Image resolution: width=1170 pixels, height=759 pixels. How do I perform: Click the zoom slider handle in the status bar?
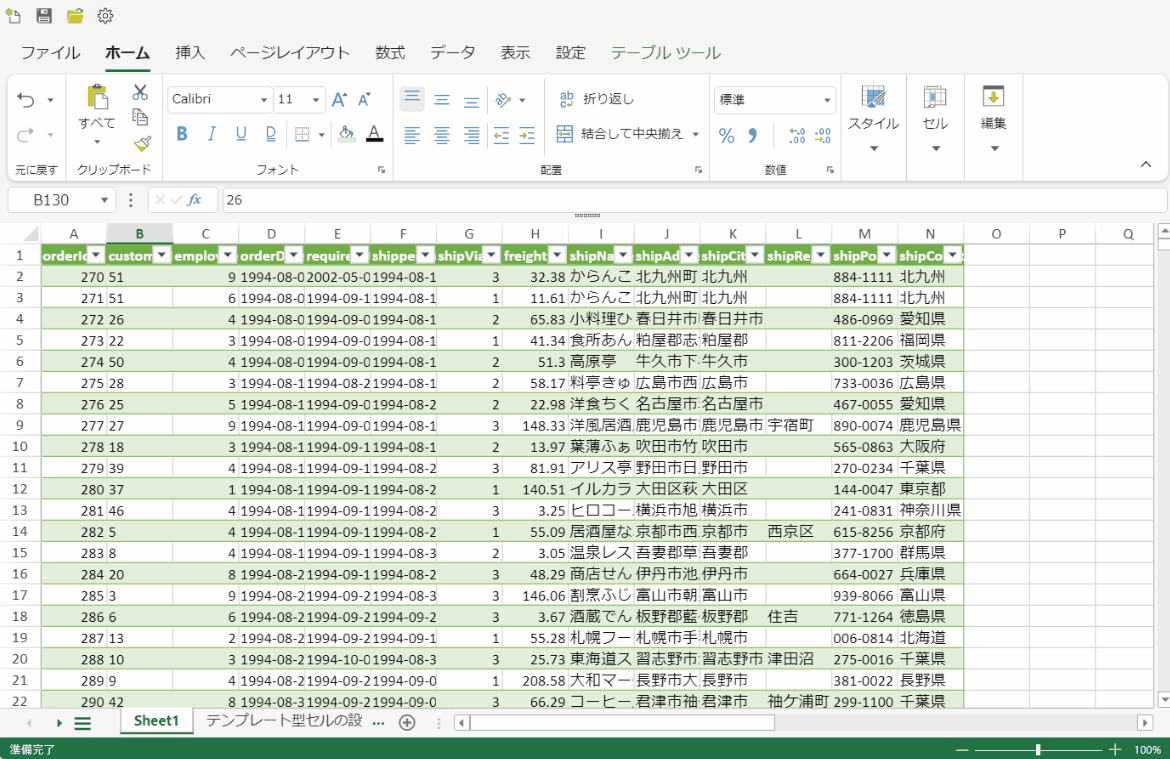click(x=1038, y=749)
